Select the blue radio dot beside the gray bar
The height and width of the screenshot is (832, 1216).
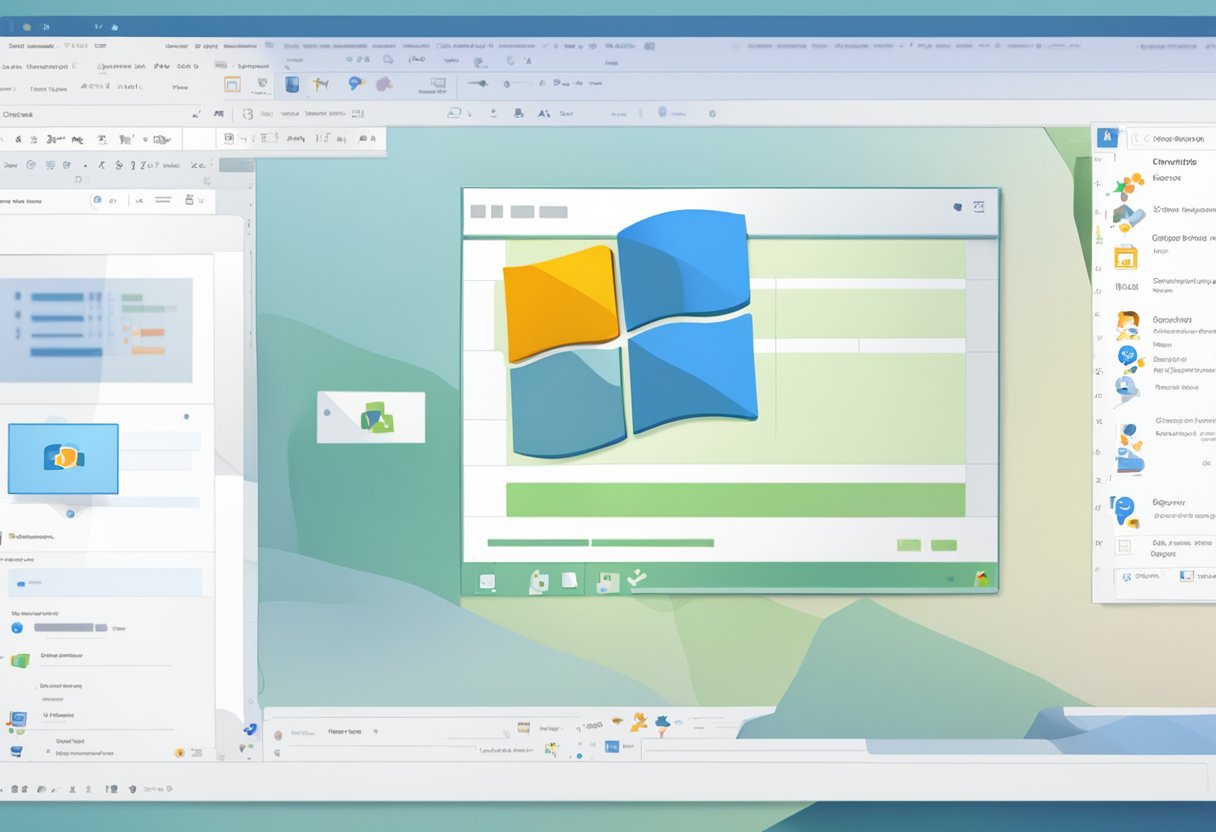pyautogui.click(x=17, y=628)
